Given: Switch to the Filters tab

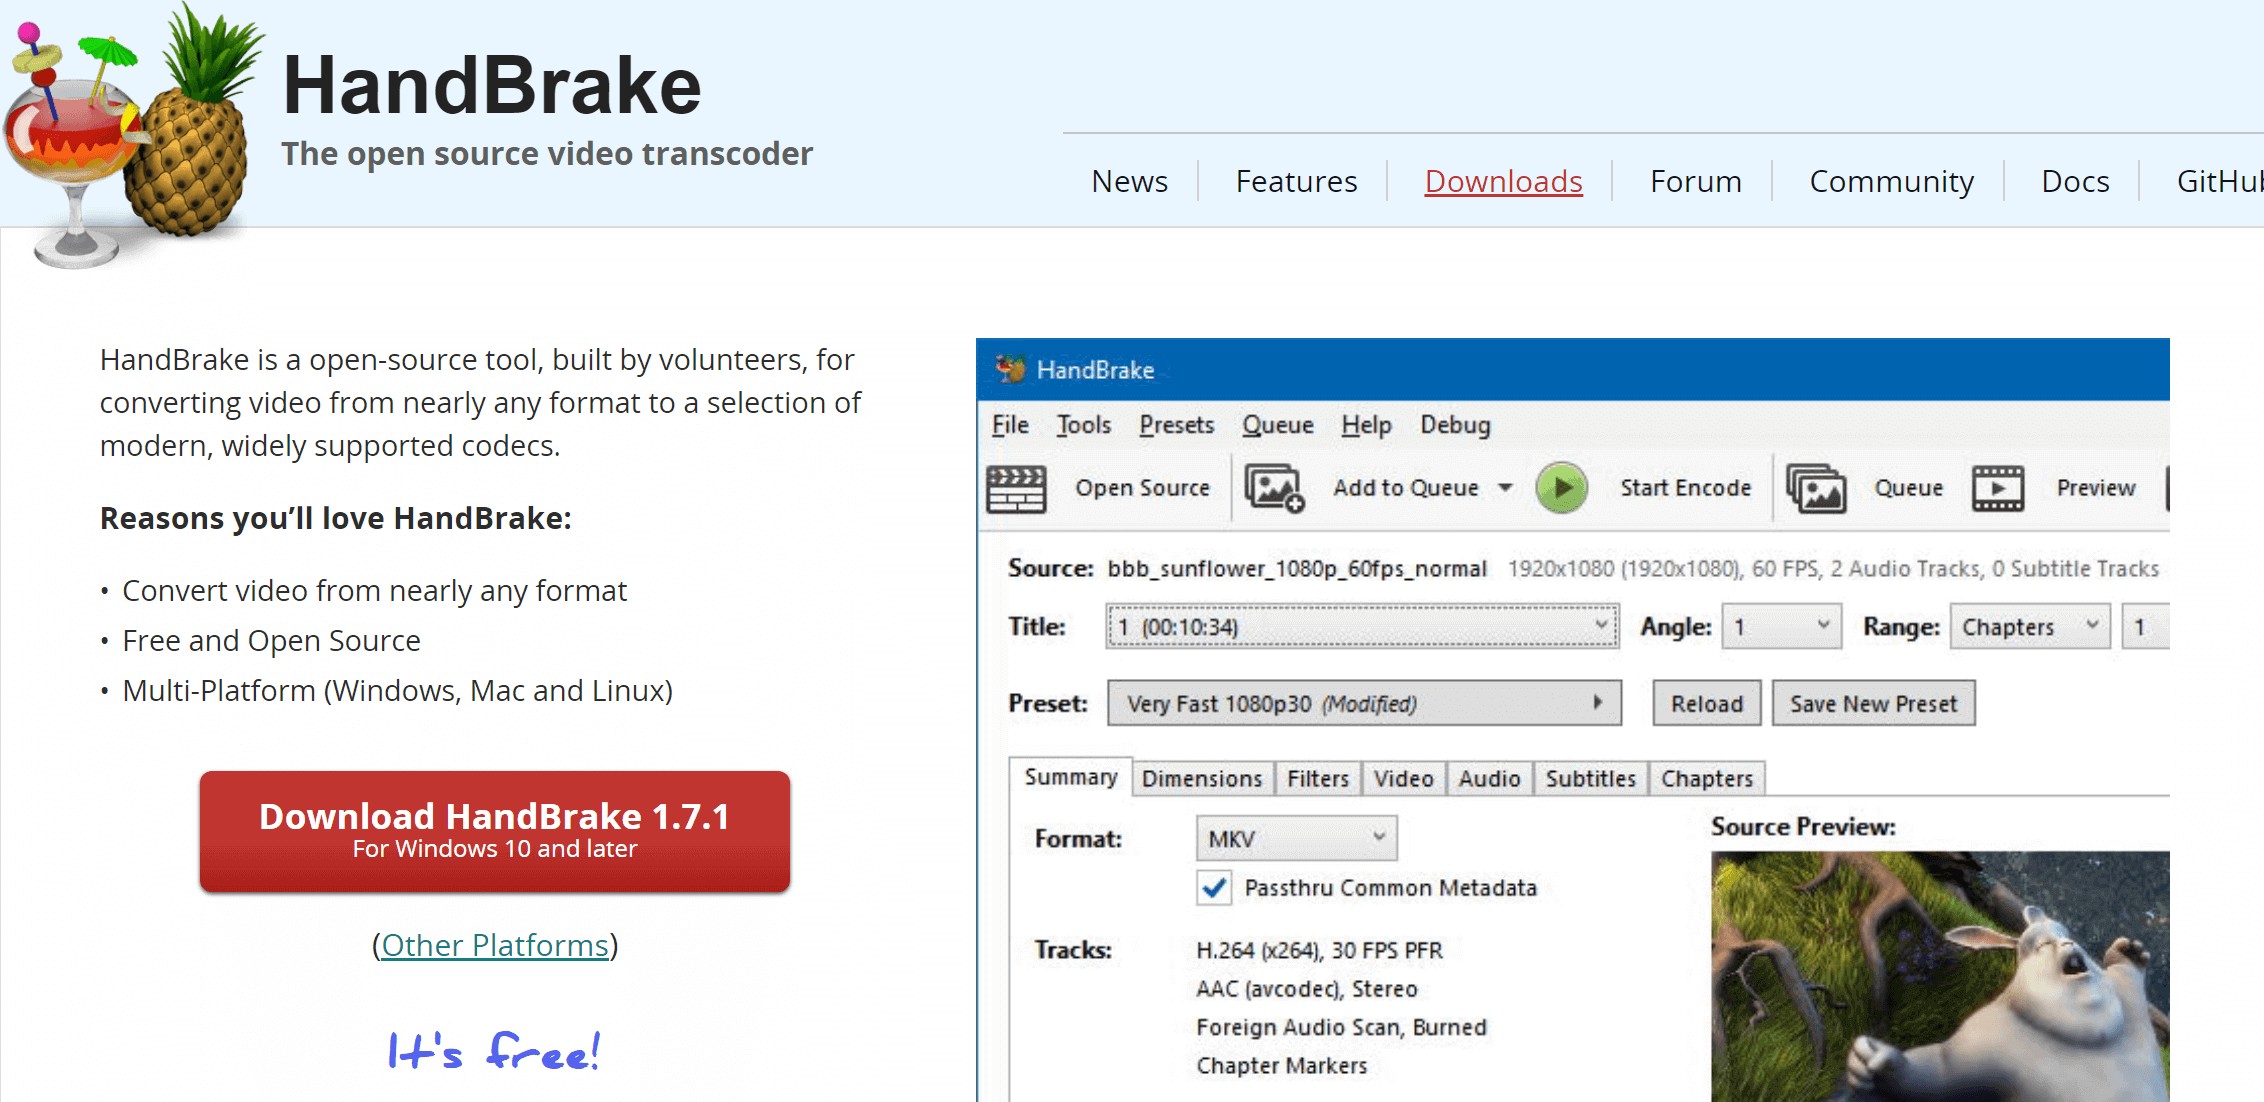Looking at the screenshot, I should [x=1318, y=779].
